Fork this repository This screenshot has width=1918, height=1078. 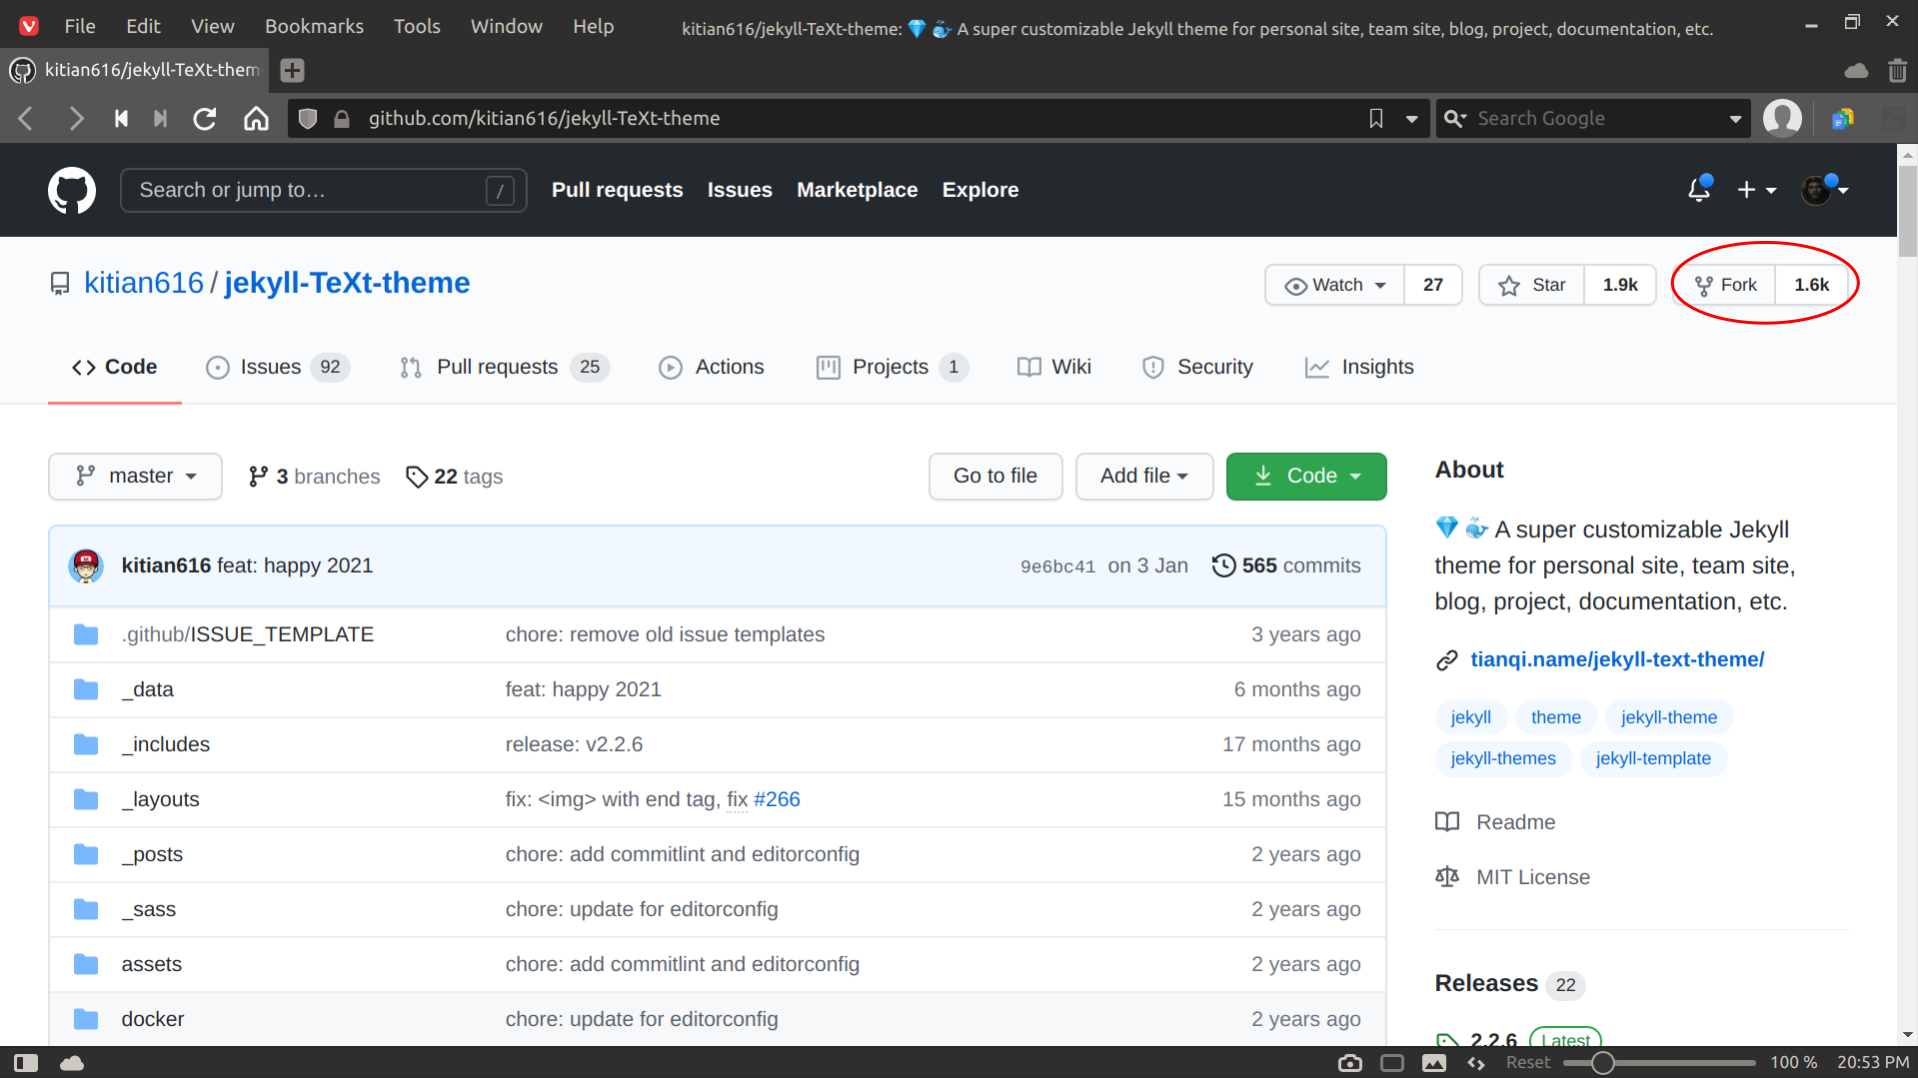tap(1726, 285)
